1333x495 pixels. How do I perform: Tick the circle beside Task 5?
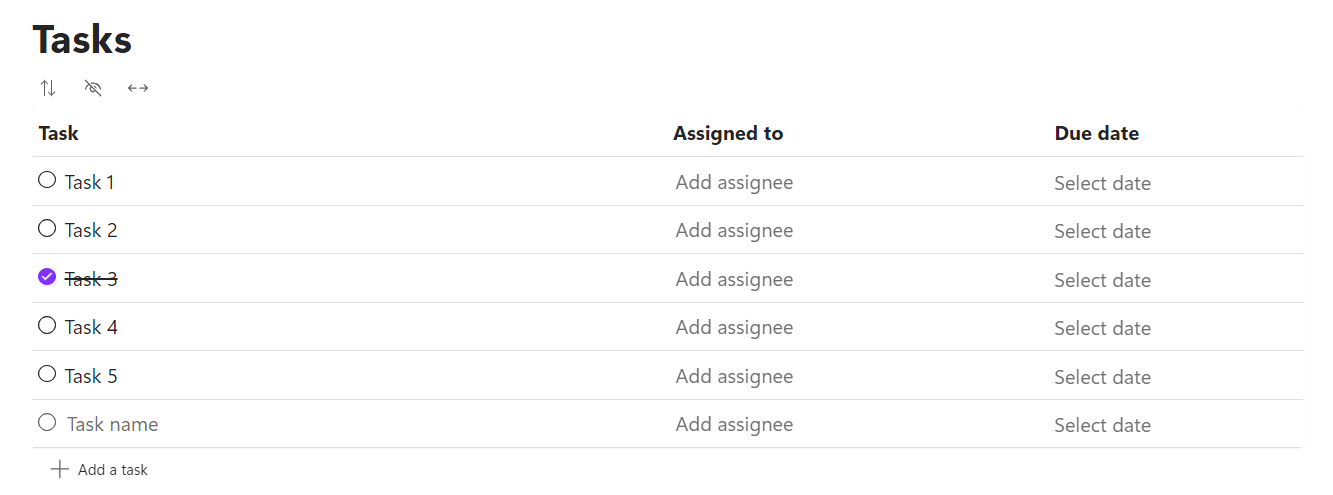pos(47,374)
